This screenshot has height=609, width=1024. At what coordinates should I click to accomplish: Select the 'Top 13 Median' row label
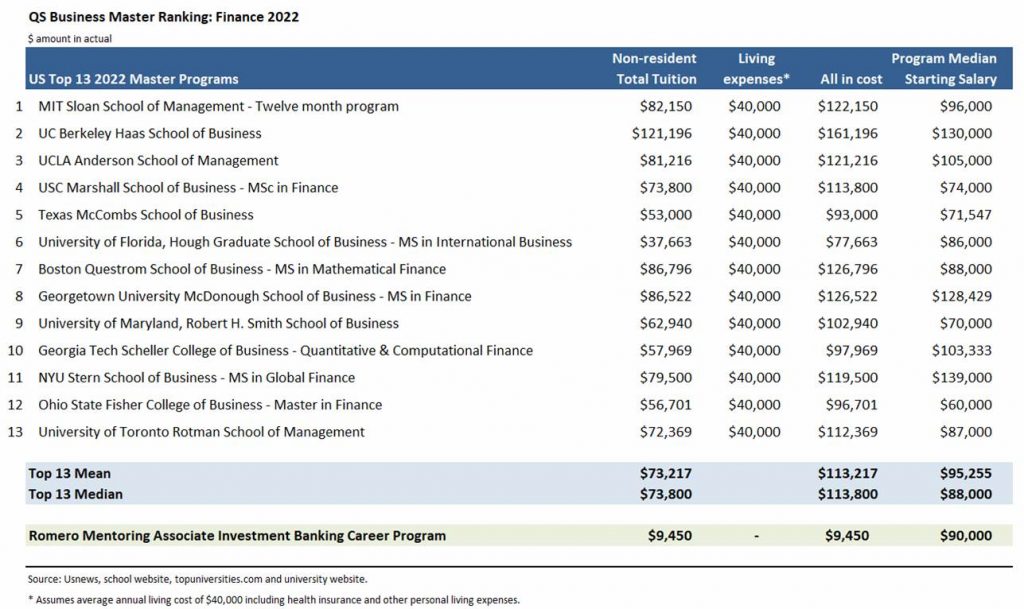tap(75, 494)
